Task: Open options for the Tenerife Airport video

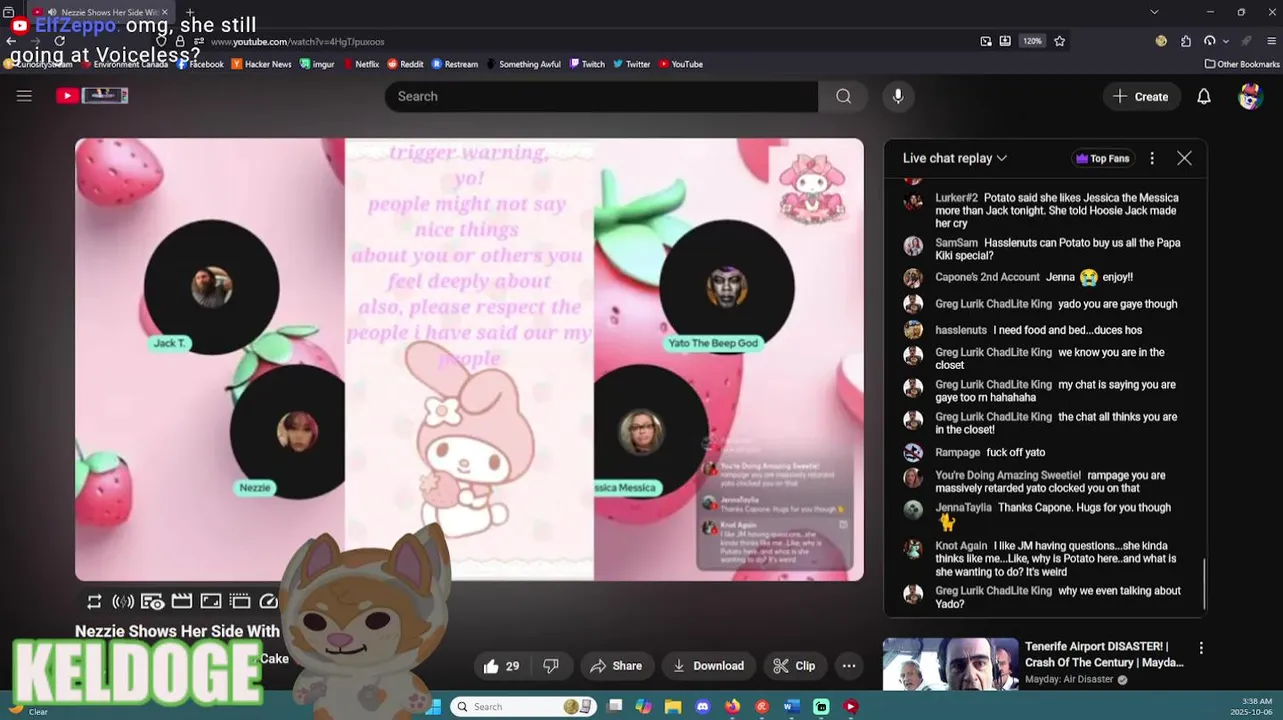Action: point(1201,648)
